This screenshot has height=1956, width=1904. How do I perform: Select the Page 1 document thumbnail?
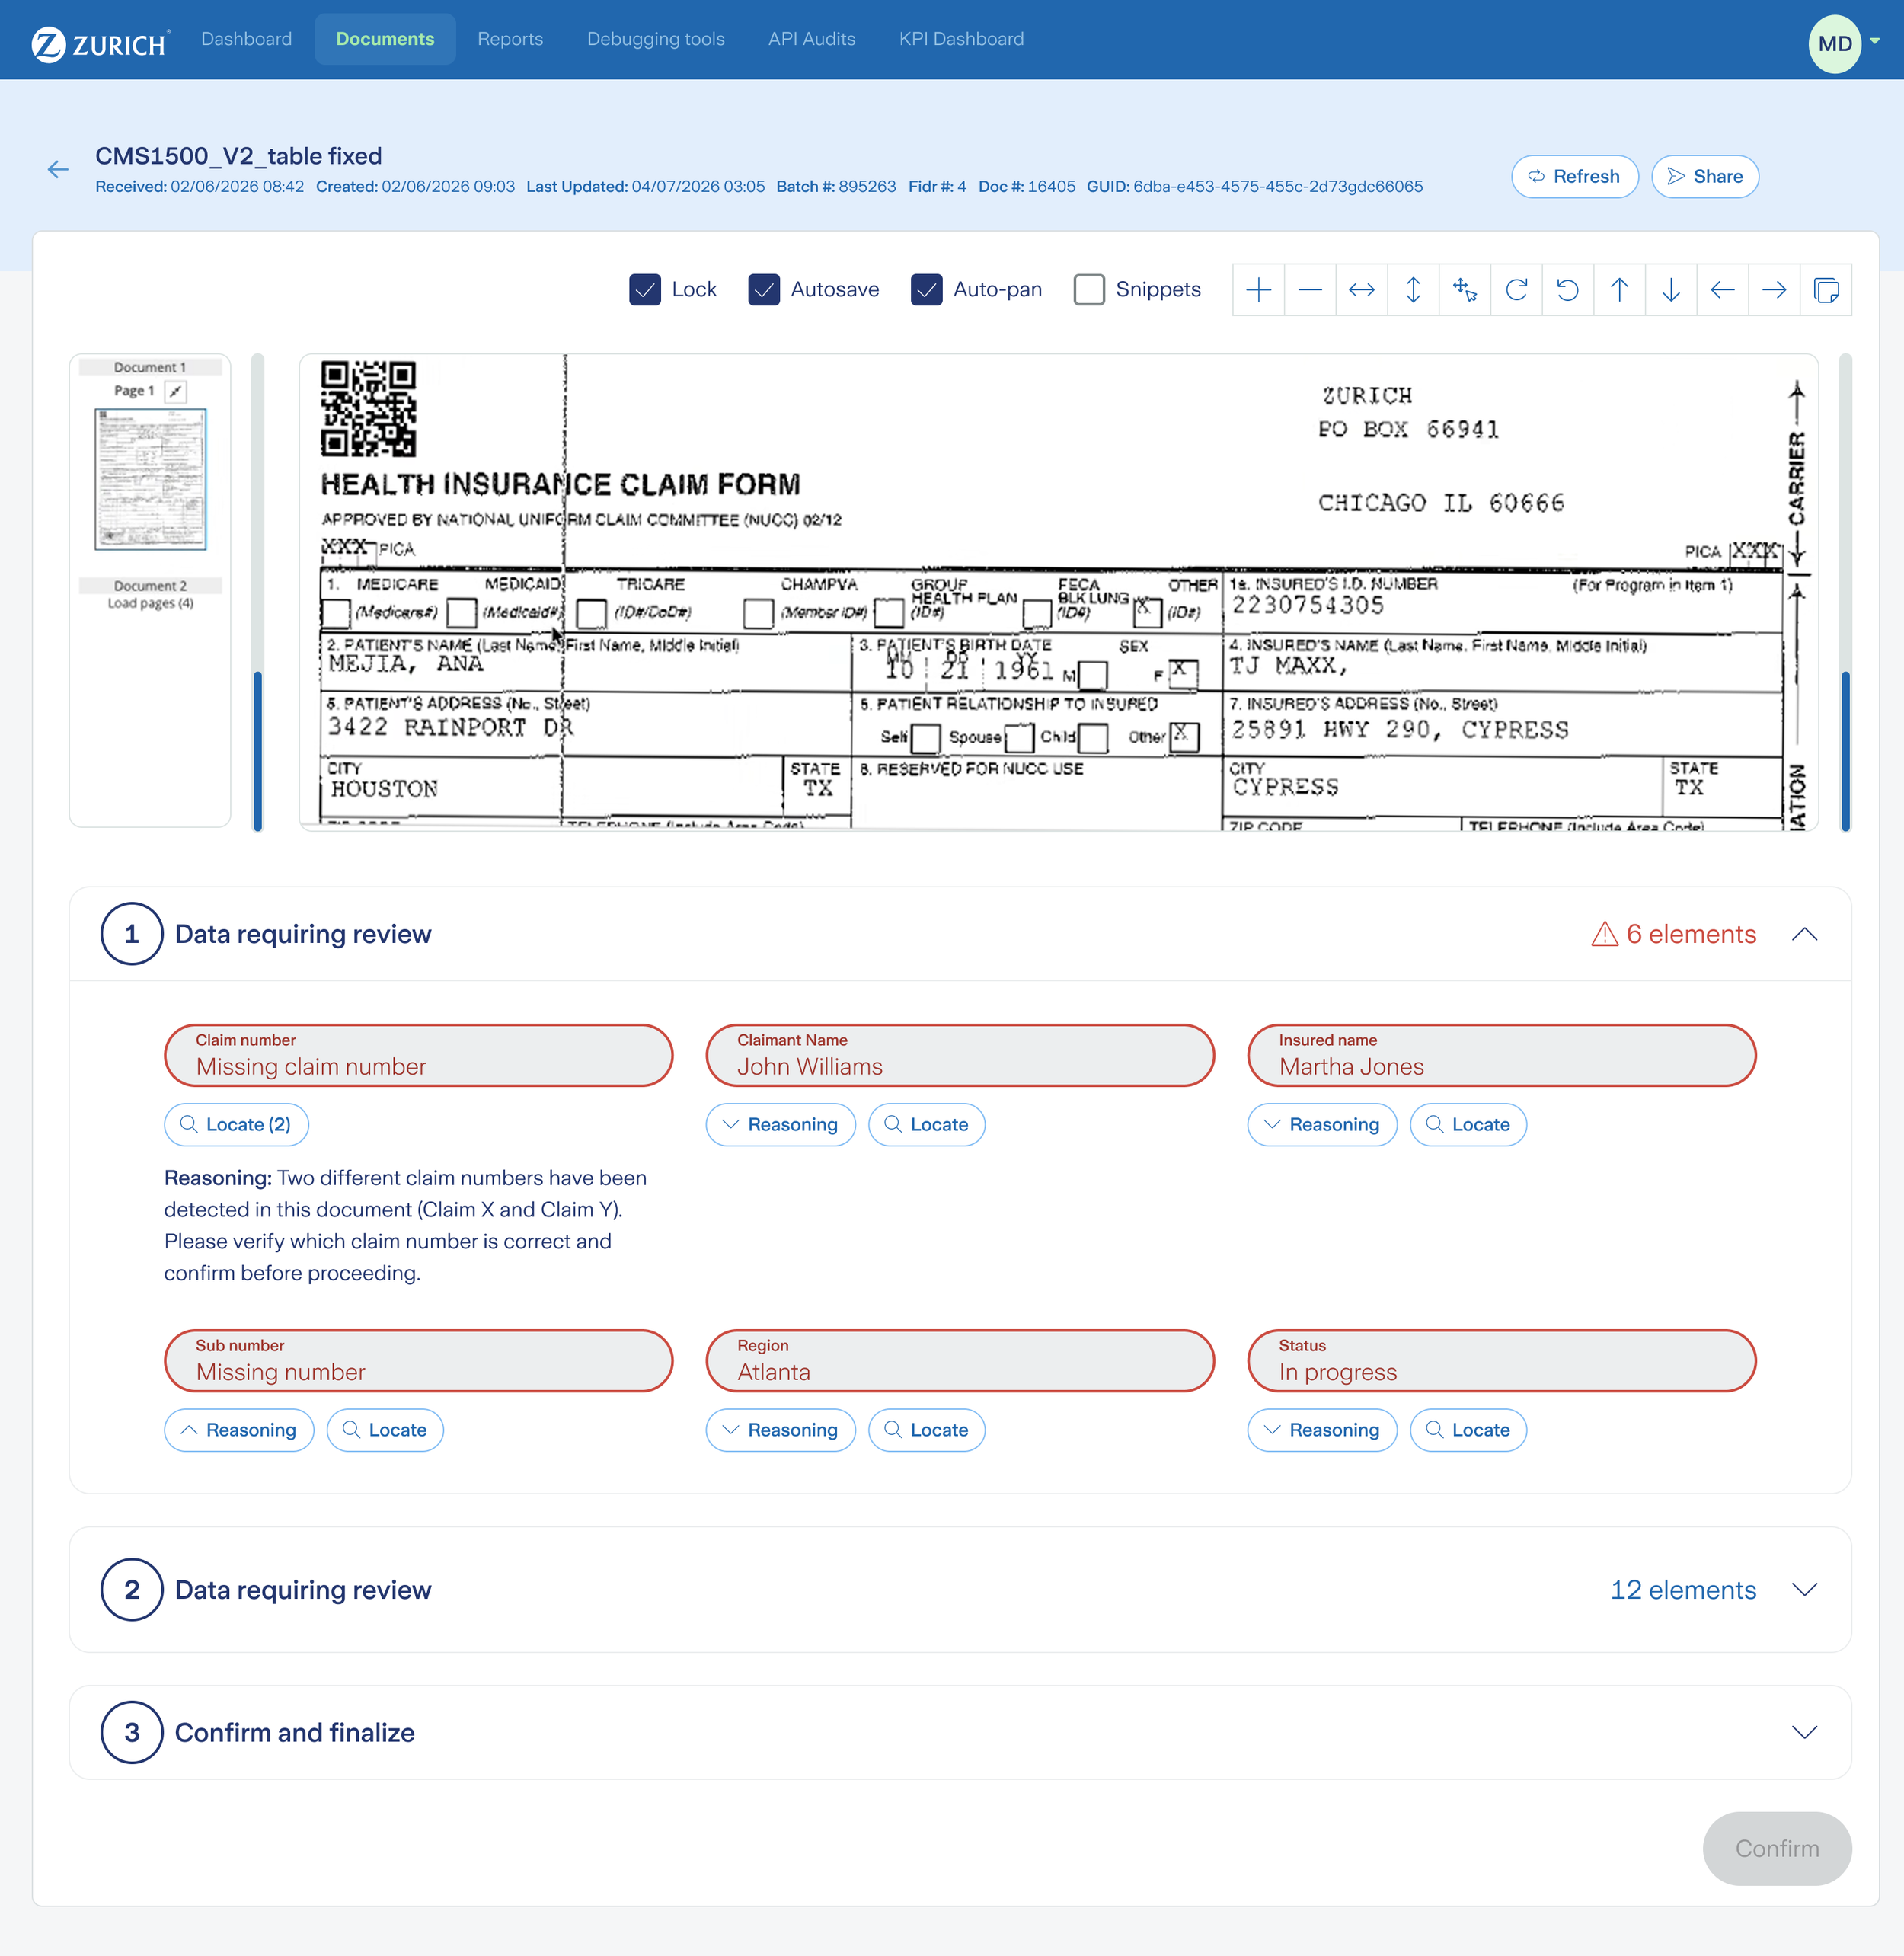150,479
